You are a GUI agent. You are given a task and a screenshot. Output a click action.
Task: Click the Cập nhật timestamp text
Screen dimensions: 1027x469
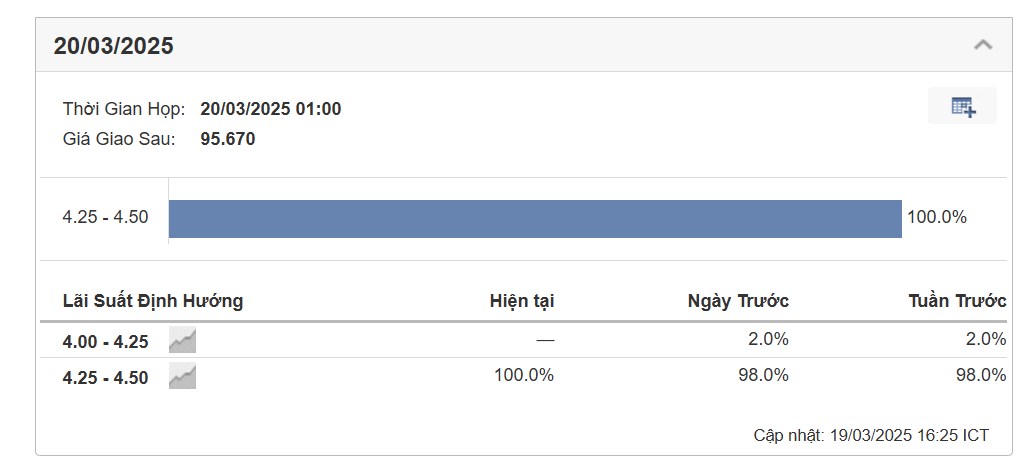pos(871,435)
